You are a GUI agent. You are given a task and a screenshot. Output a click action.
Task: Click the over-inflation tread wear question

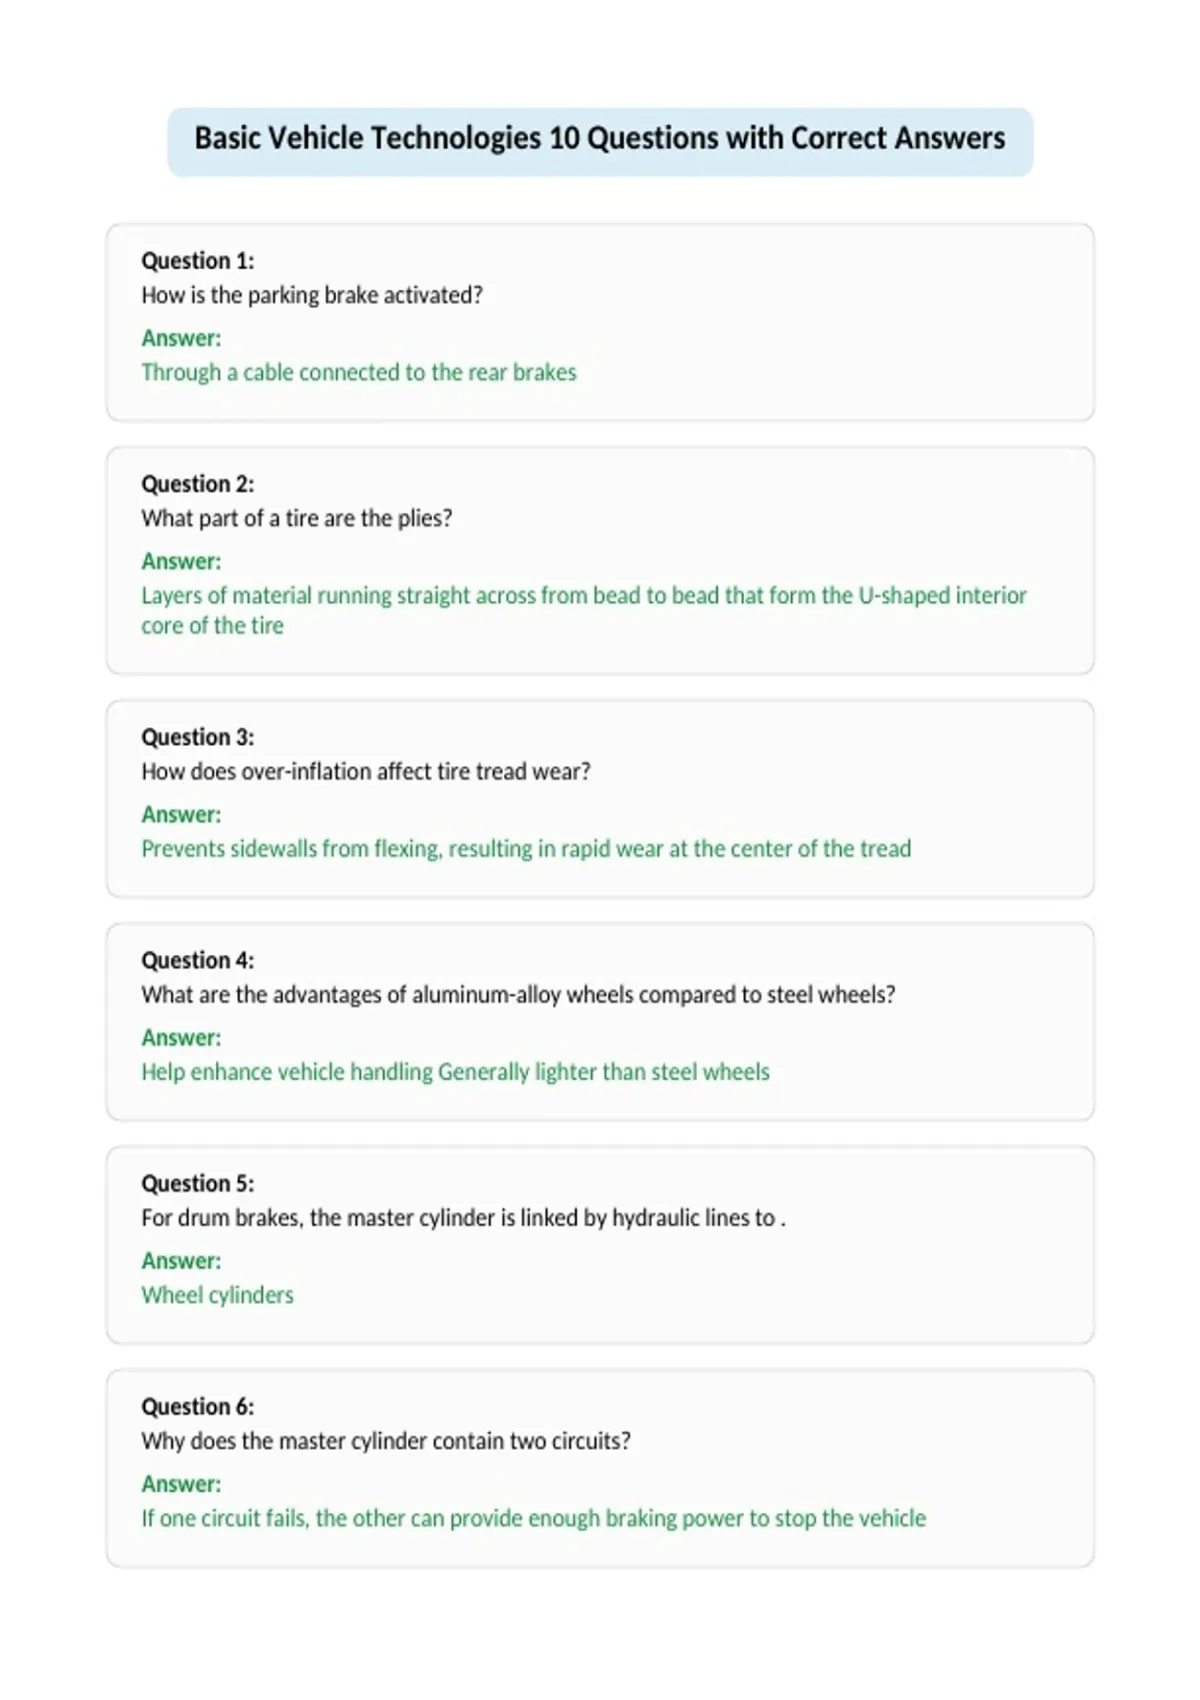366,771
